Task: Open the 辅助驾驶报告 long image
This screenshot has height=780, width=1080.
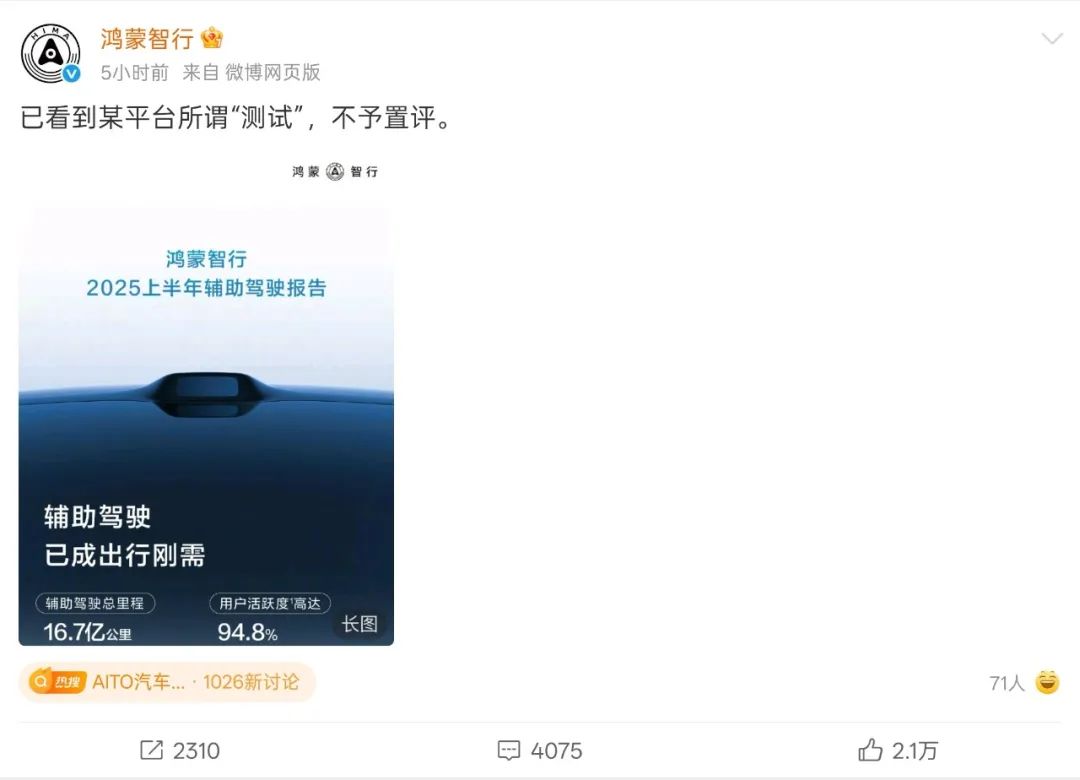Action: coord(206,425)
